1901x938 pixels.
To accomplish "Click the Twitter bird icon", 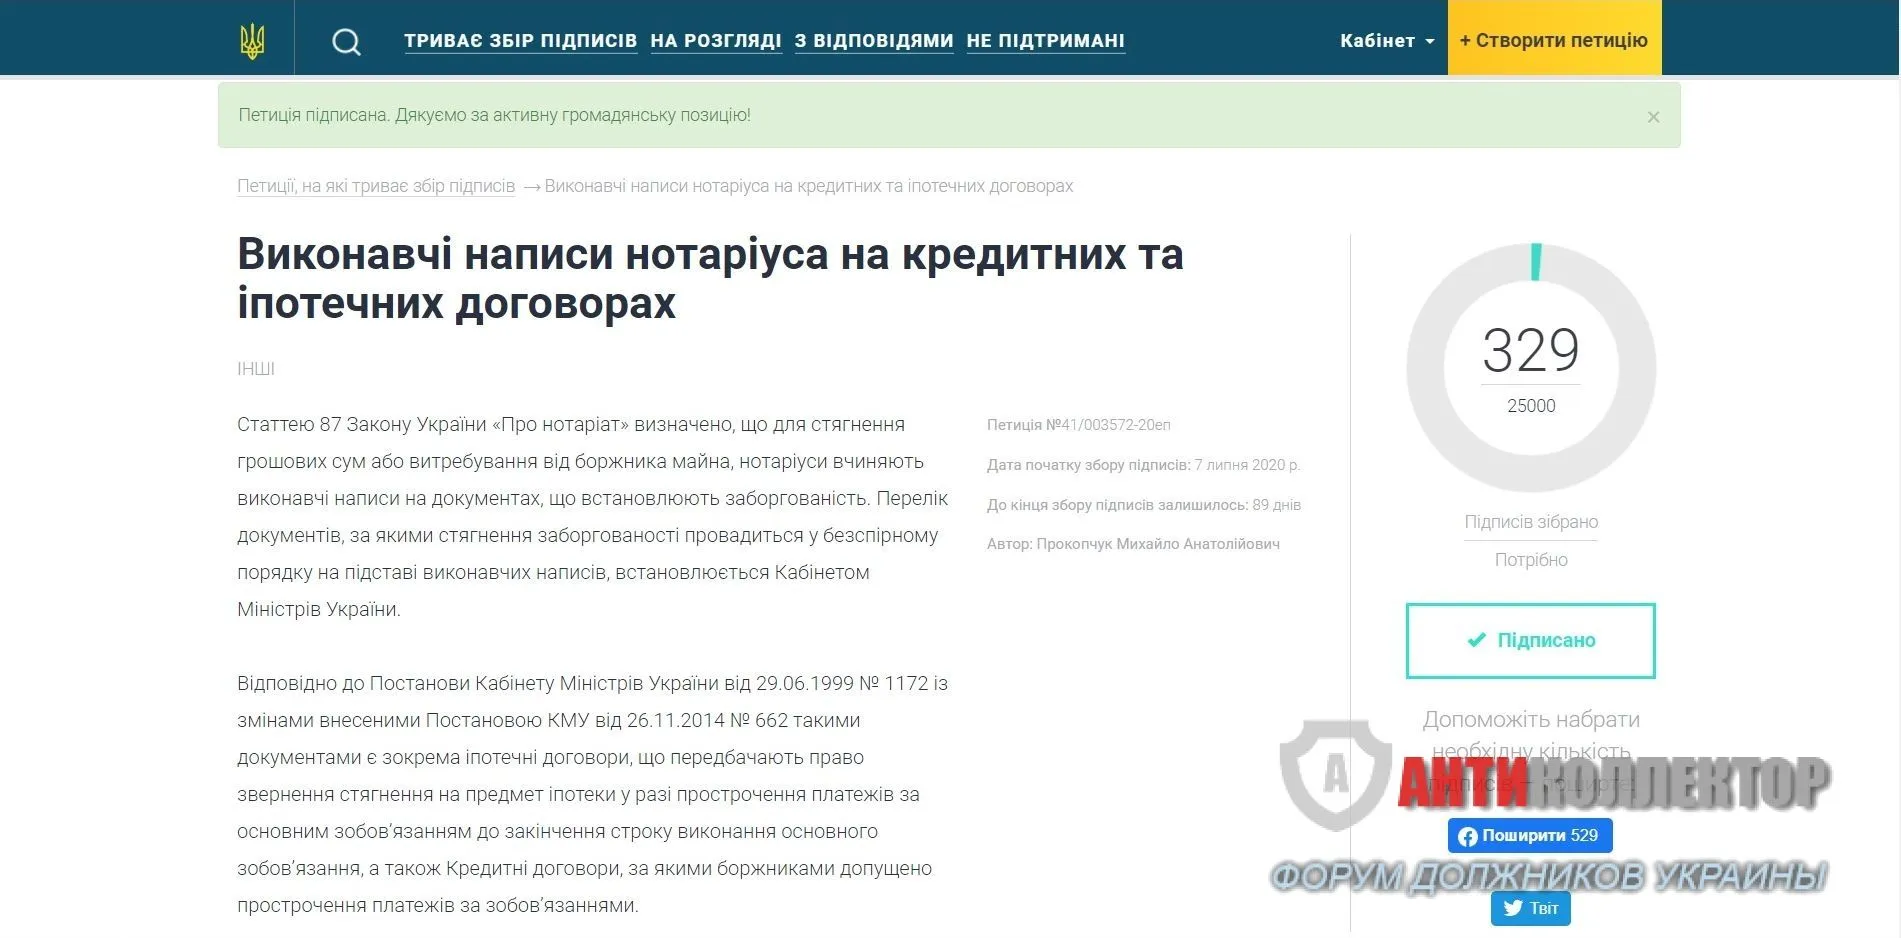I will click(1513, 908).
